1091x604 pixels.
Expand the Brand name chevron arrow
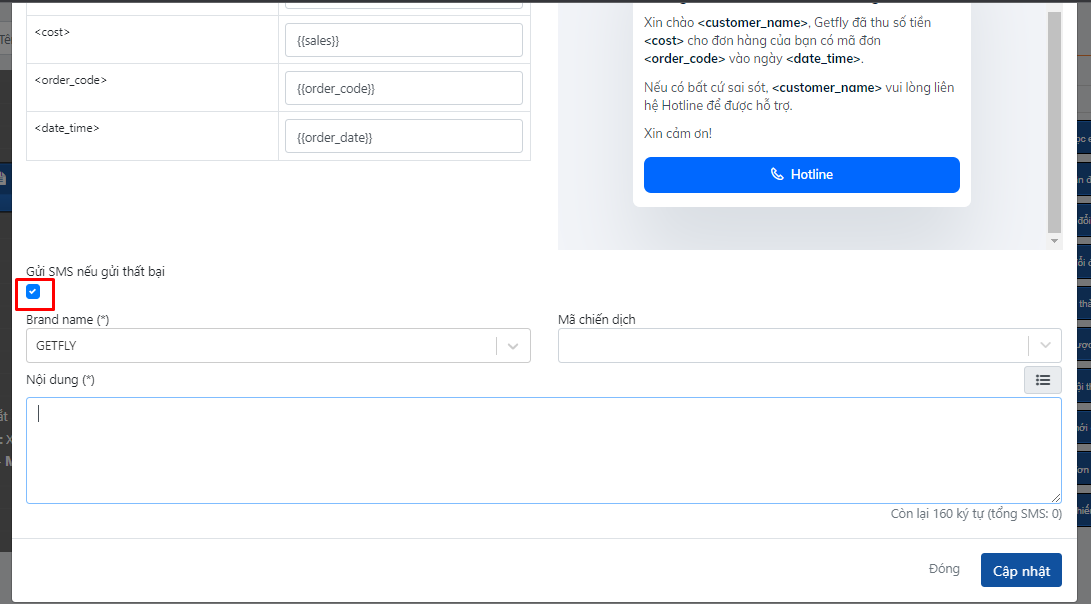coord(513,346)
